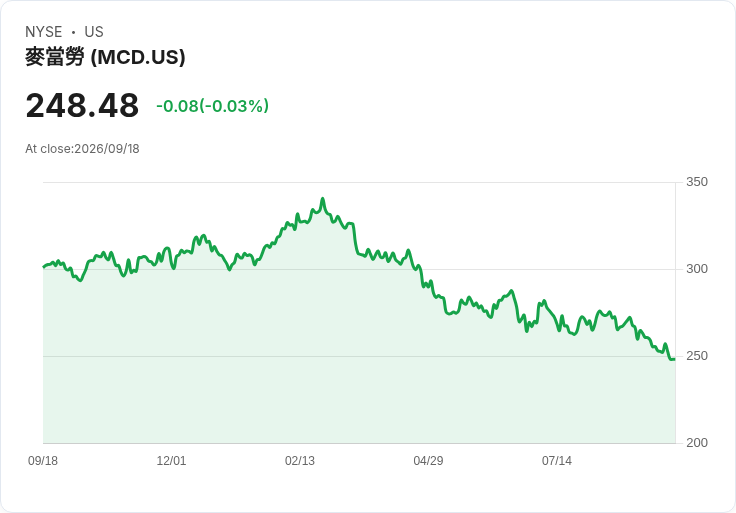Select the 07/14 x-axis date label

557,461
